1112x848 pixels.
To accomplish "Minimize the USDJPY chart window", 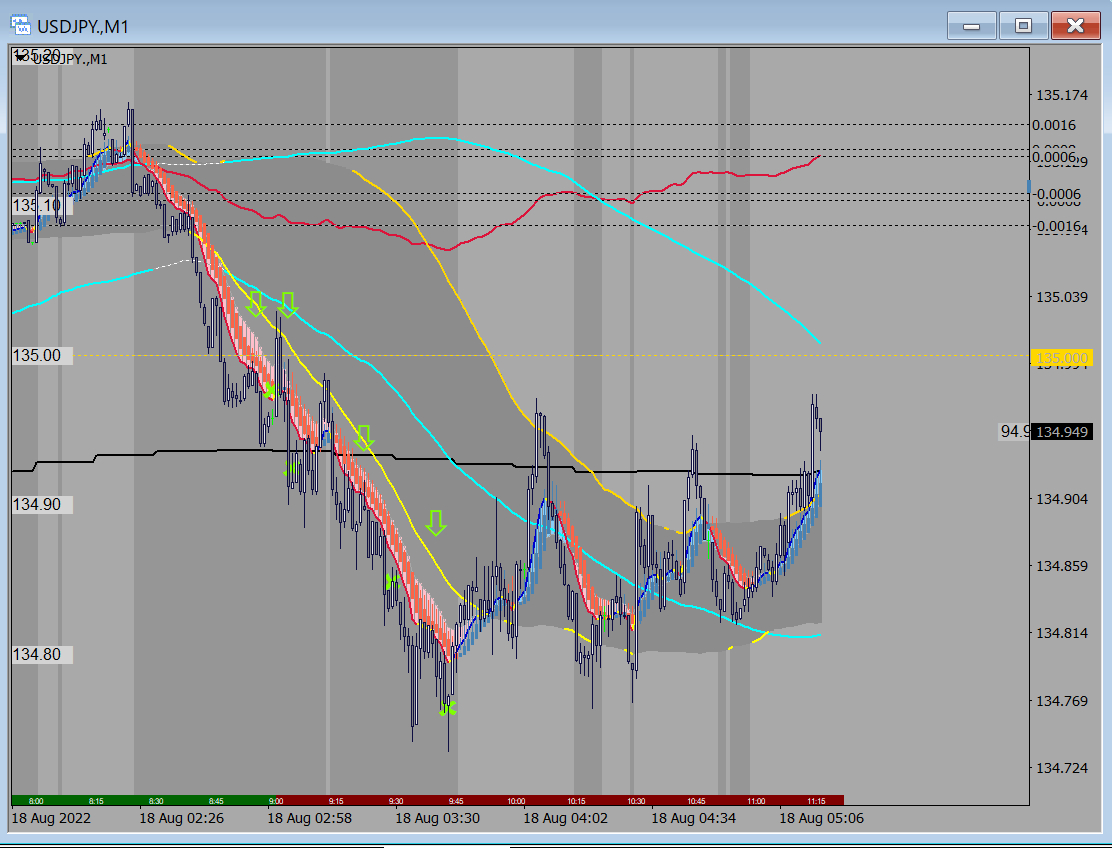I will (971, 26).
